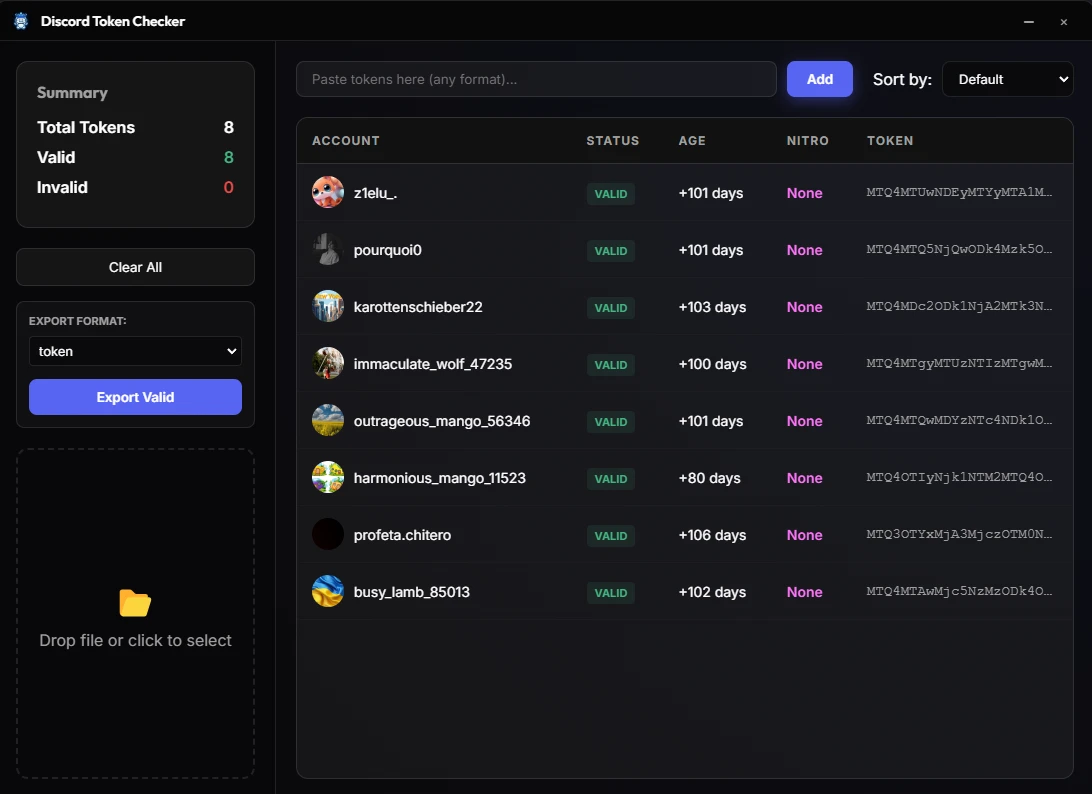Click the karottenschieber22 account avatar

(x=328, y=306)
